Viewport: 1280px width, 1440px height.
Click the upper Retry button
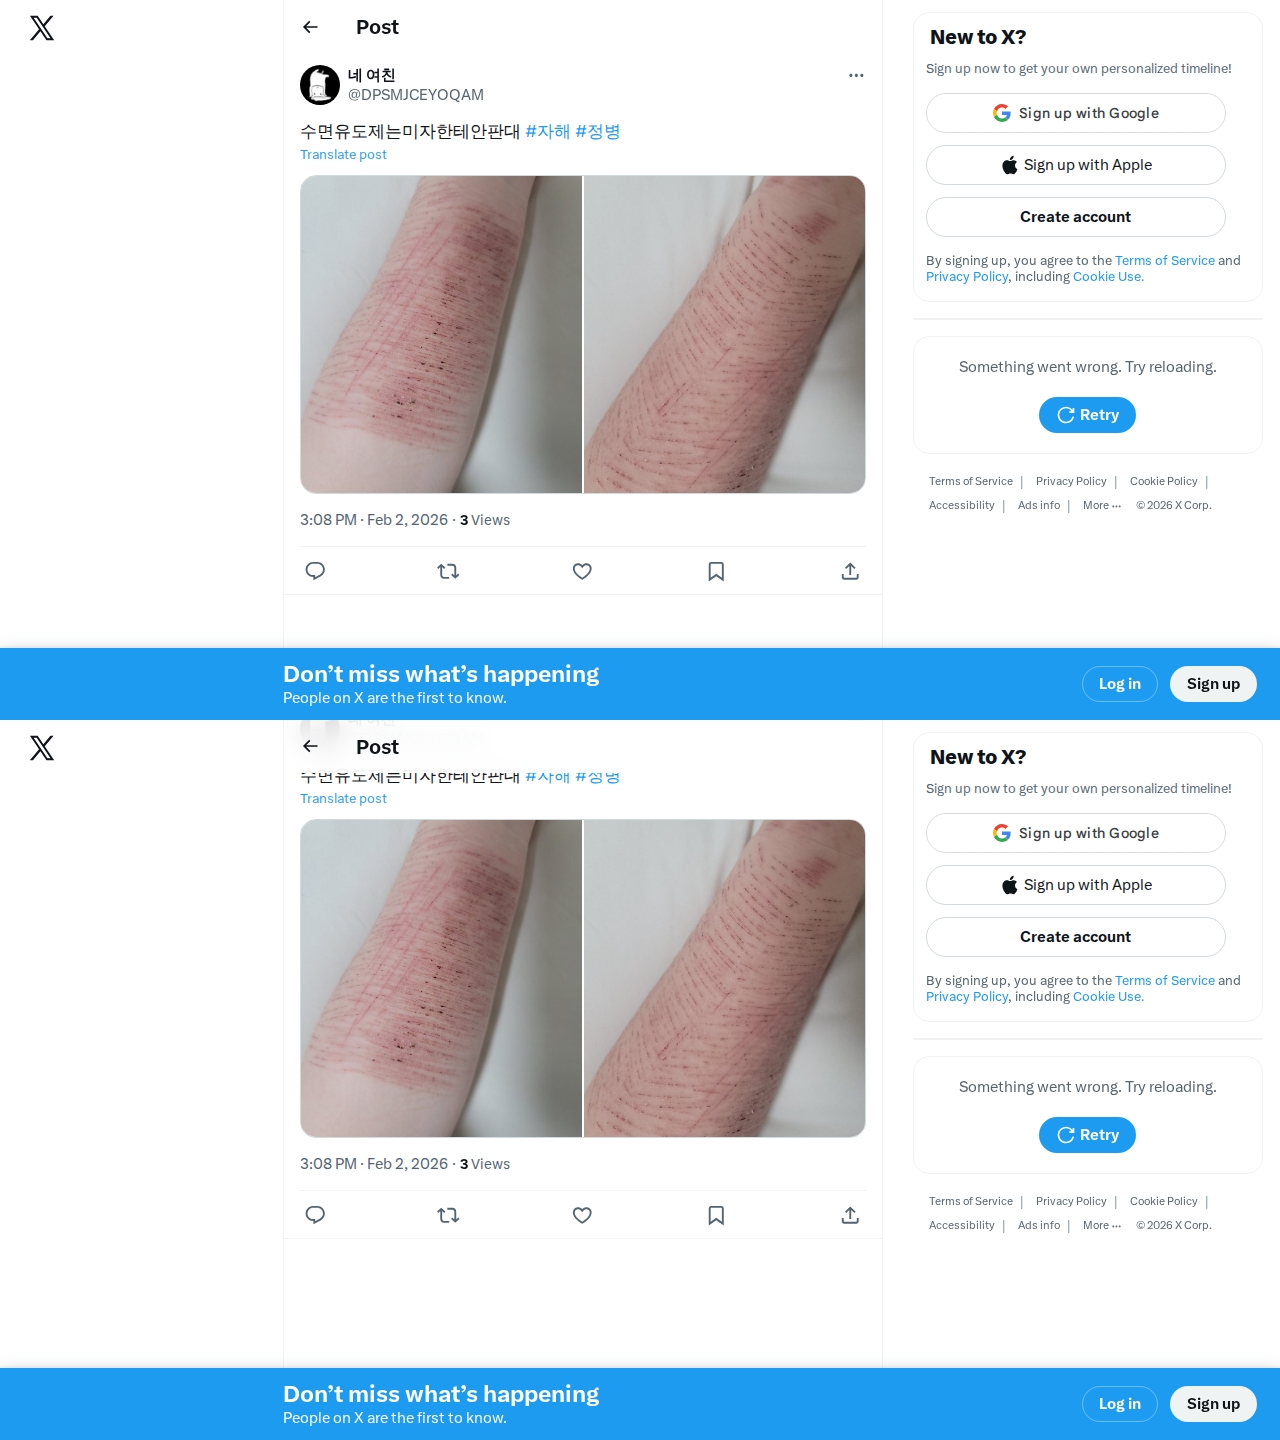coord(1087,415)
